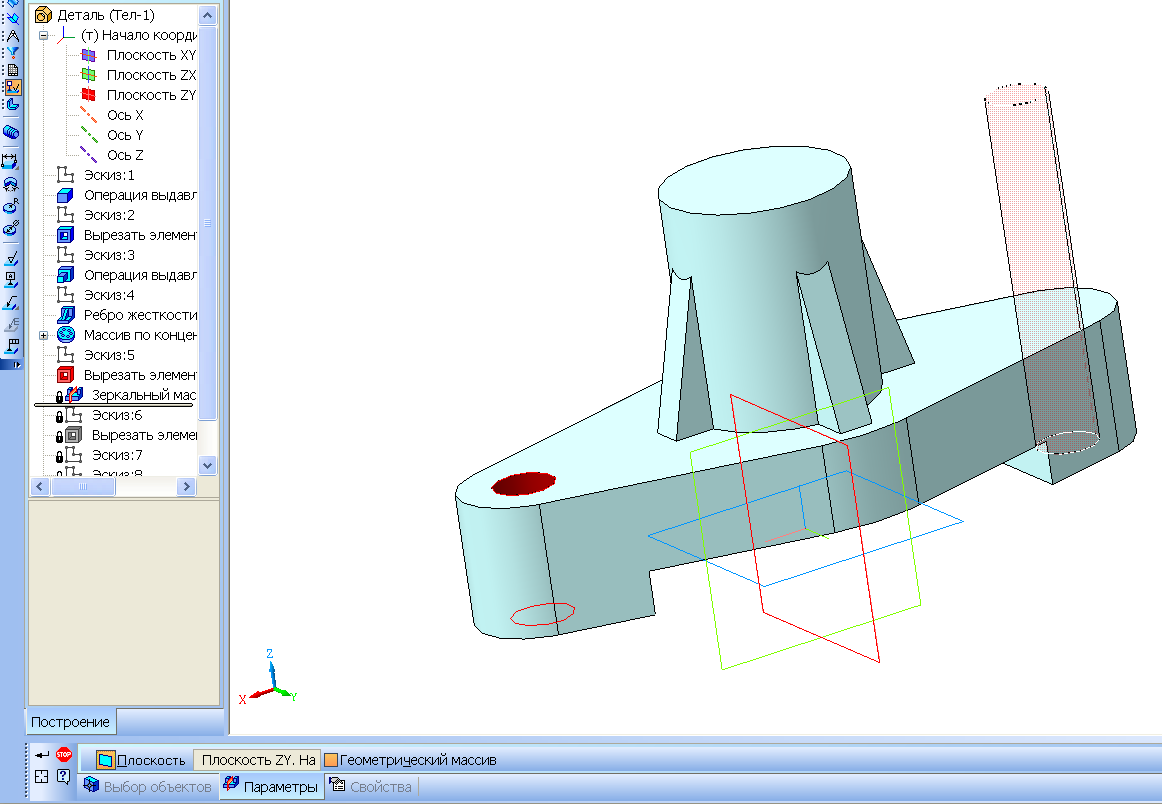The height and width of the screenshot is (804, 1162).
Task: Expand the Массив по концентрической сетке node
Action: click(43, 335)
